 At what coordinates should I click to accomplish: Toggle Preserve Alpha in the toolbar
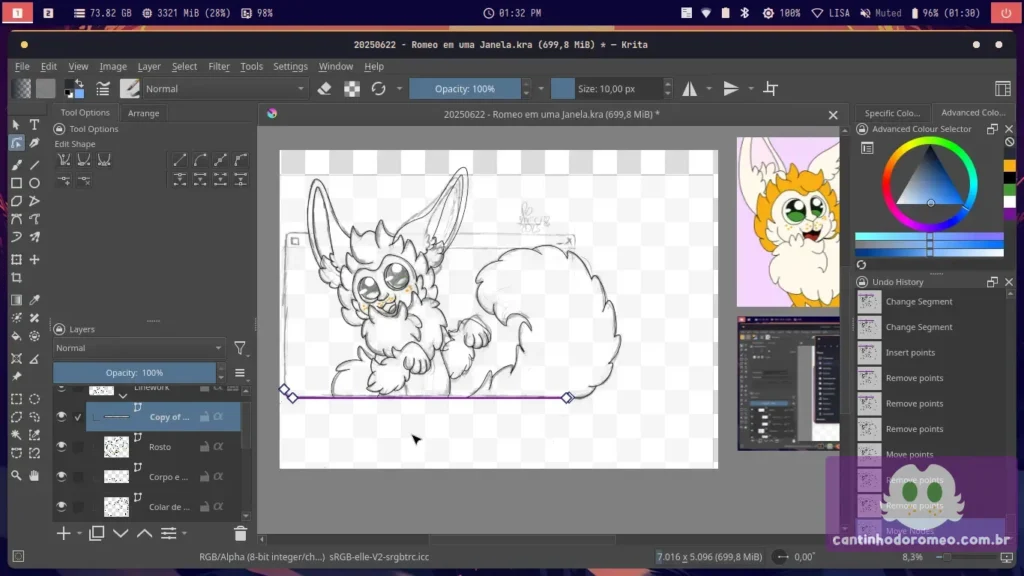click(352, 89)
